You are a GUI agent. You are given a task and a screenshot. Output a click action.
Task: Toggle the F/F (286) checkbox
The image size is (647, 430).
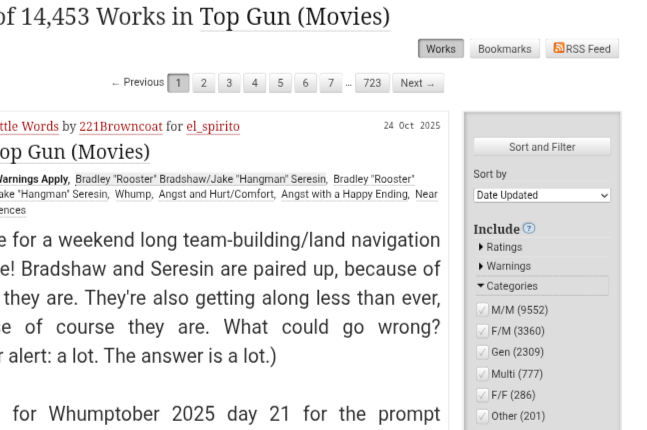point(482,395)
